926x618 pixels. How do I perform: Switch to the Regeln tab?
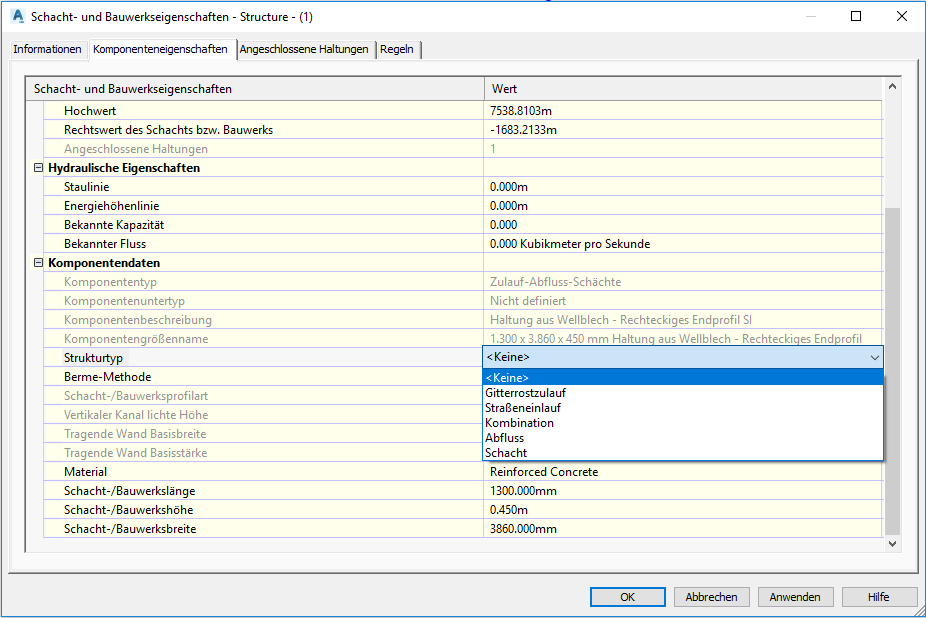(397, 49)
